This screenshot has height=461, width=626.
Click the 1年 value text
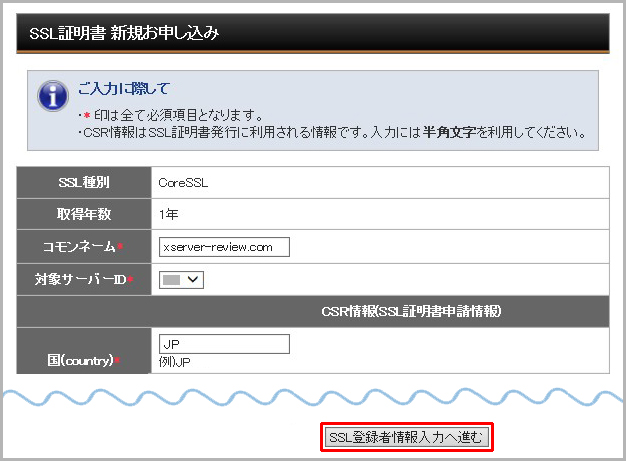169,215
